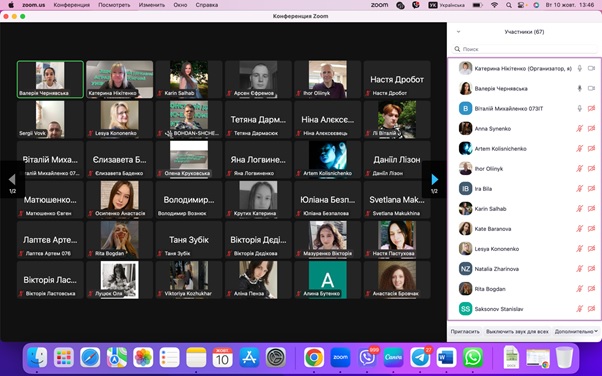
Task: Open the Дополнительно dropdown
Action: coord(576,331)
